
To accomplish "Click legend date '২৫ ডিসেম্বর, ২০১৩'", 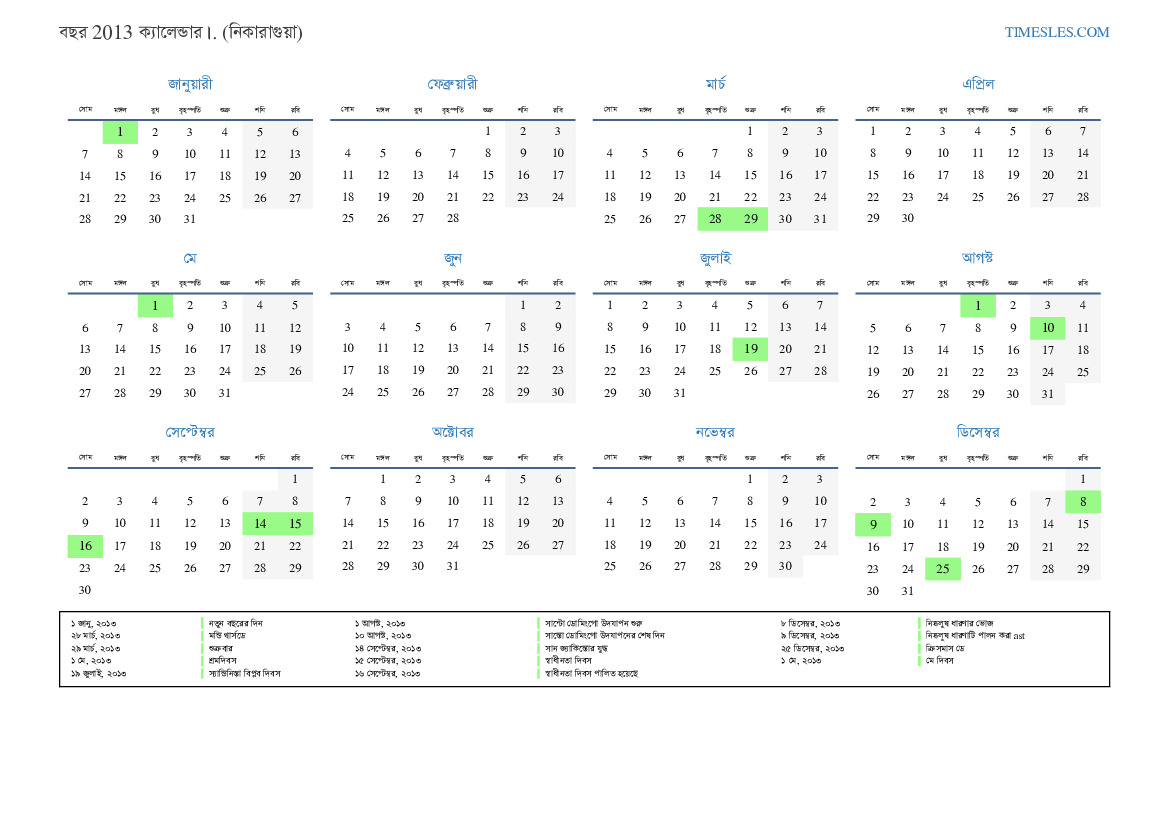I will [813, 649].
